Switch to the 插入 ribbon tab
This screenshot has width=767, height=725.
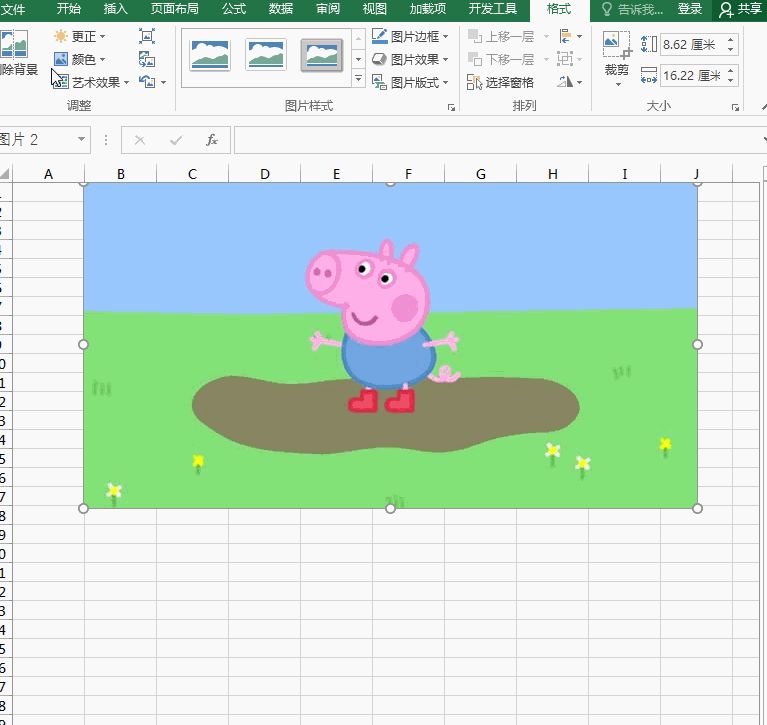pos(116,9)
